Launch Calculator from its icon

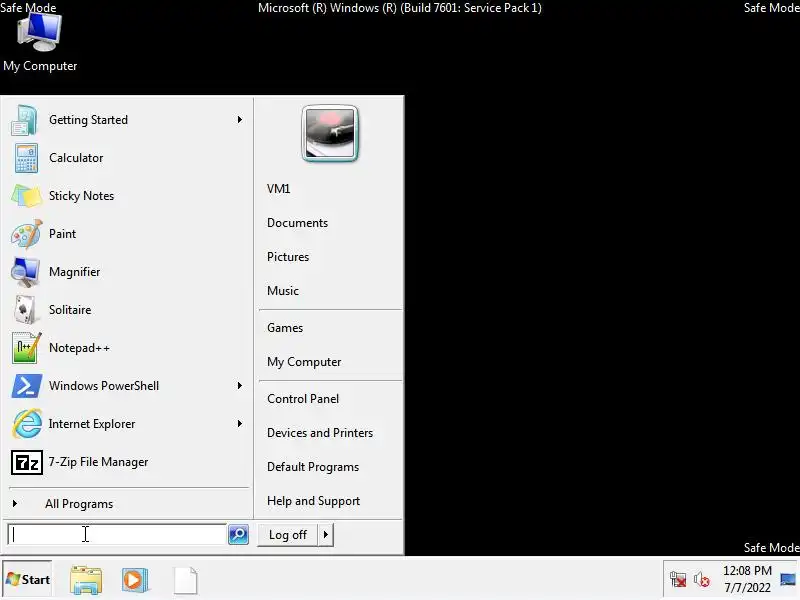[26, 158]
